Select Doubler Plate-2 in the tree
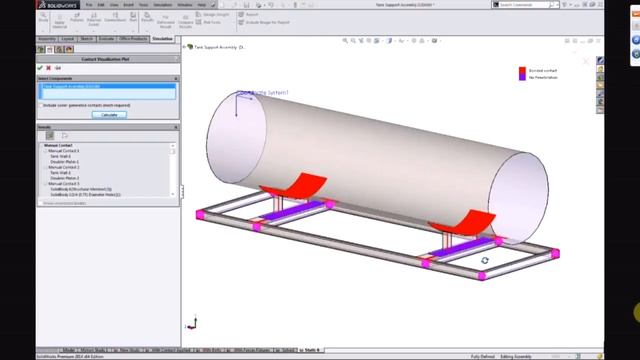 (x=64, y=178)
